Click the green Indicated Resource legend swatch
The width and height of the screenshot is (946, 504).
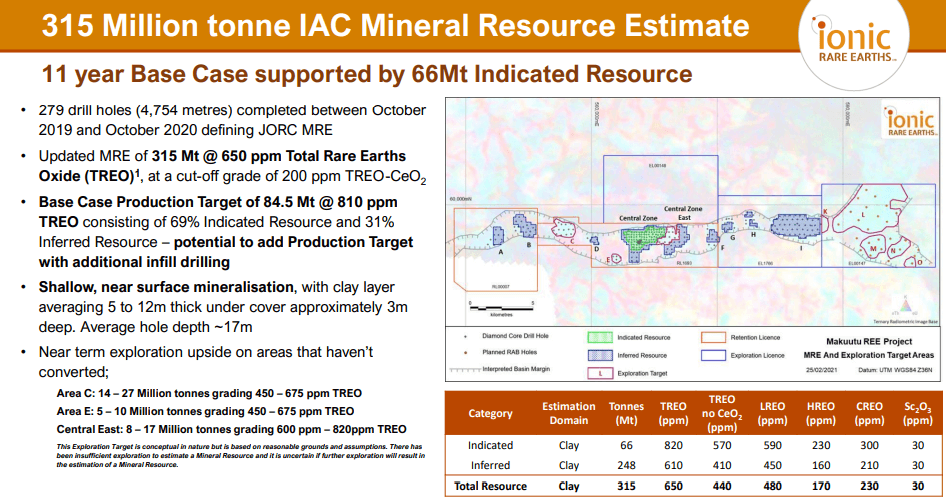600,337
